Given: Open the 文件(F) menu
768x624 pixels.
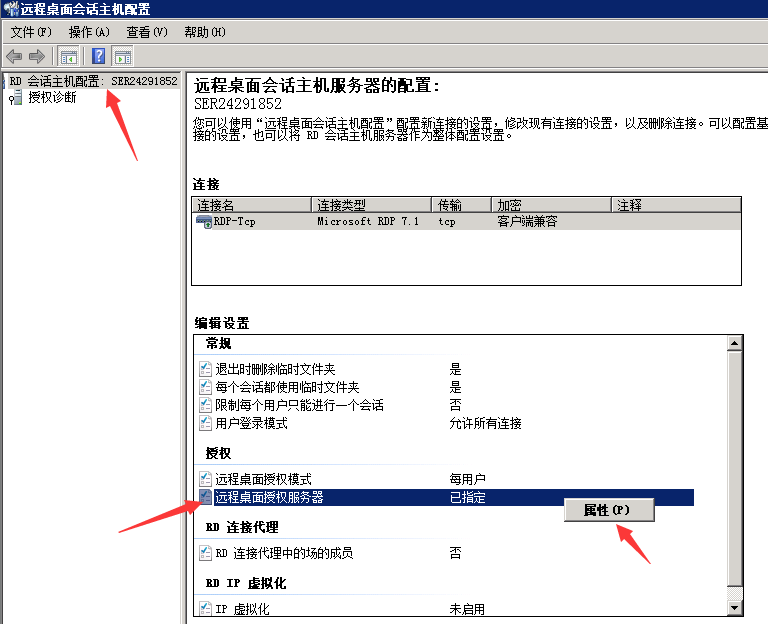Looking at the screenshot, I should pyautogui.click(x=30, y=32).
